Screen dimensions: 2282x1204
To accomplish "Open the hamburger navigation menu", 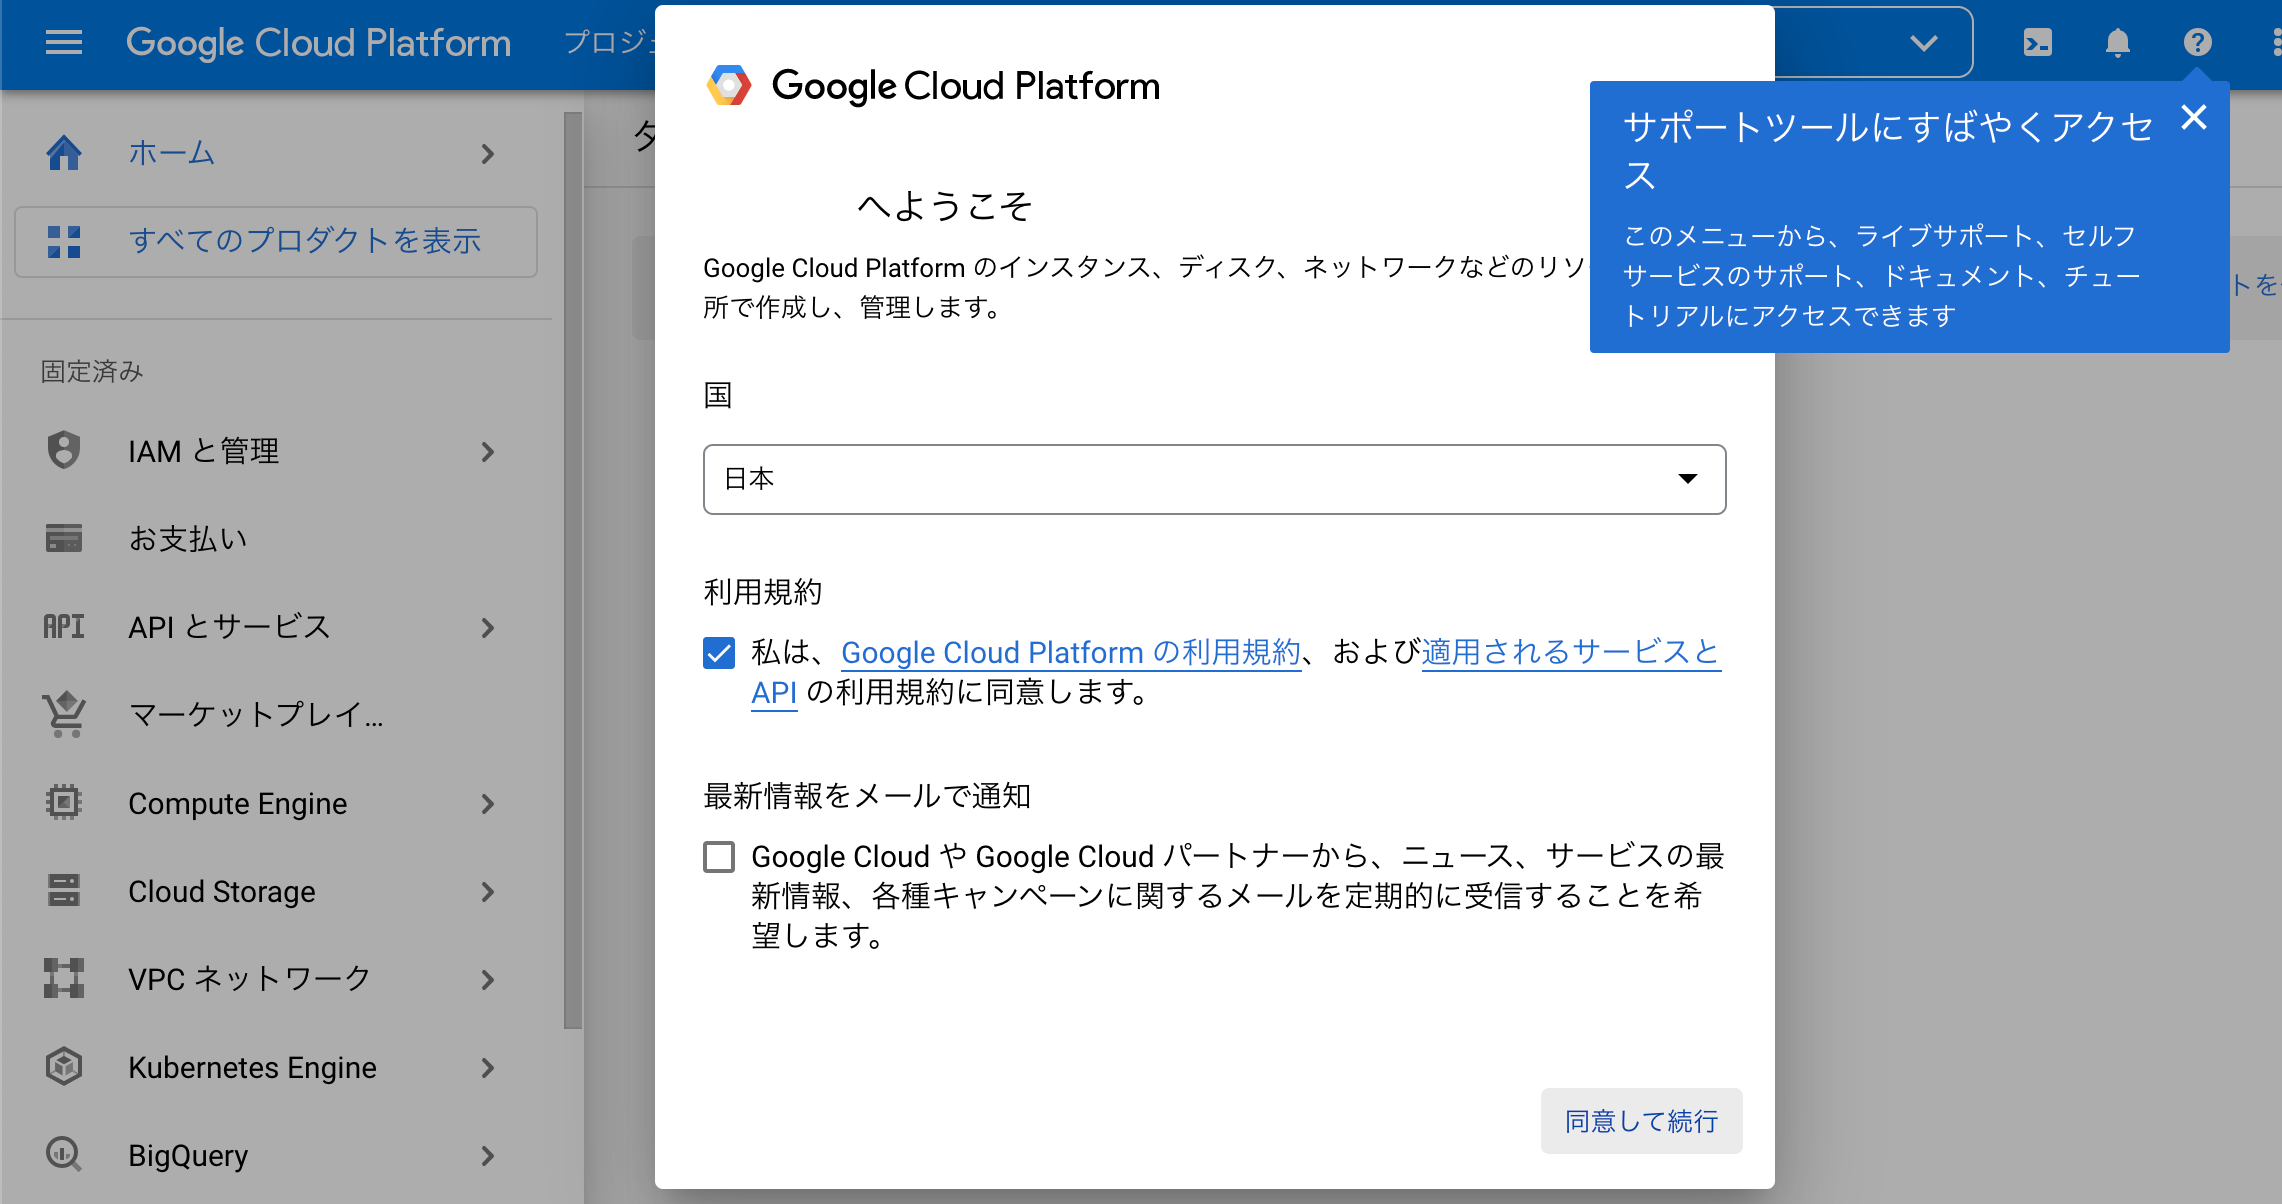I will point(64,42).
